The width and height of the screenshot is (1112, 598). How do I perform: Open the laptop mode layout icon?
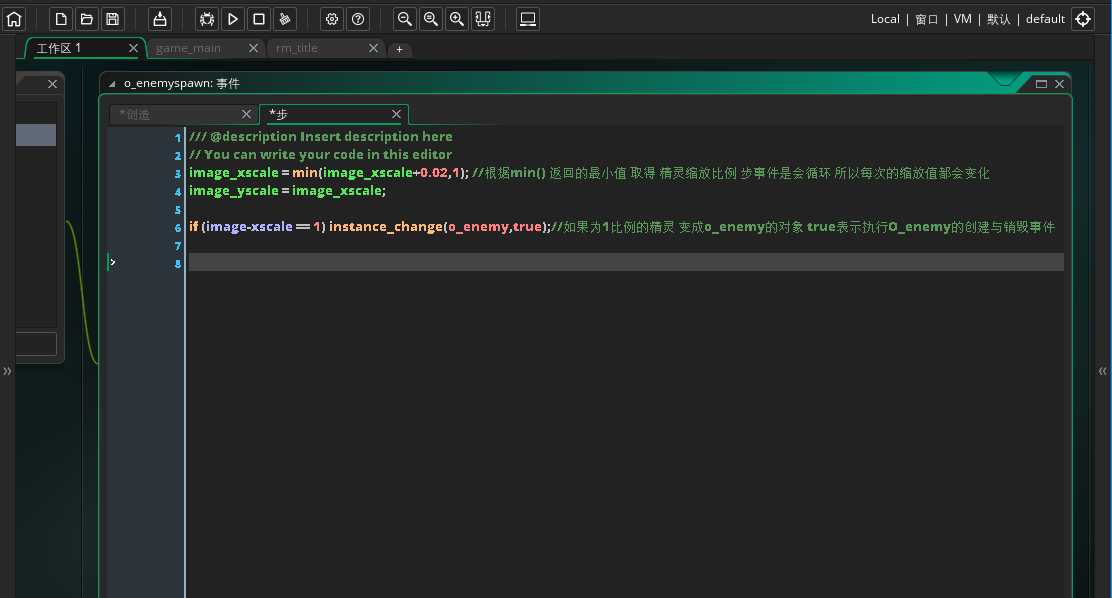click(528, 19)
